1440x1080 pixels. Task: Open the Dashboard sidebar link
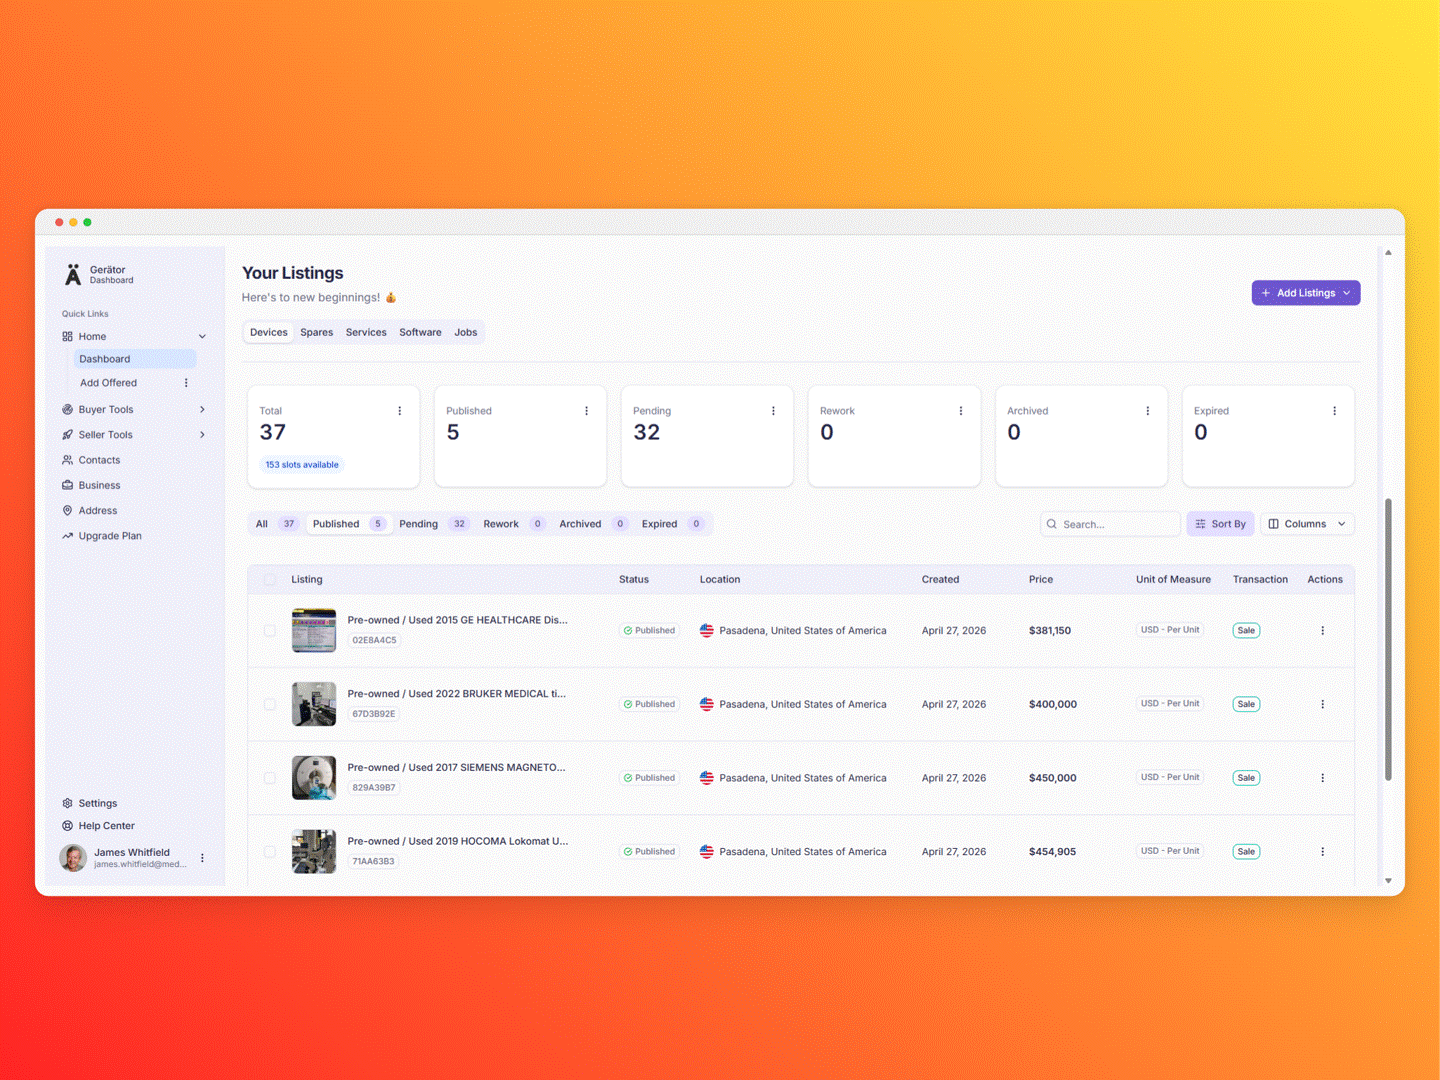[136, 359]
